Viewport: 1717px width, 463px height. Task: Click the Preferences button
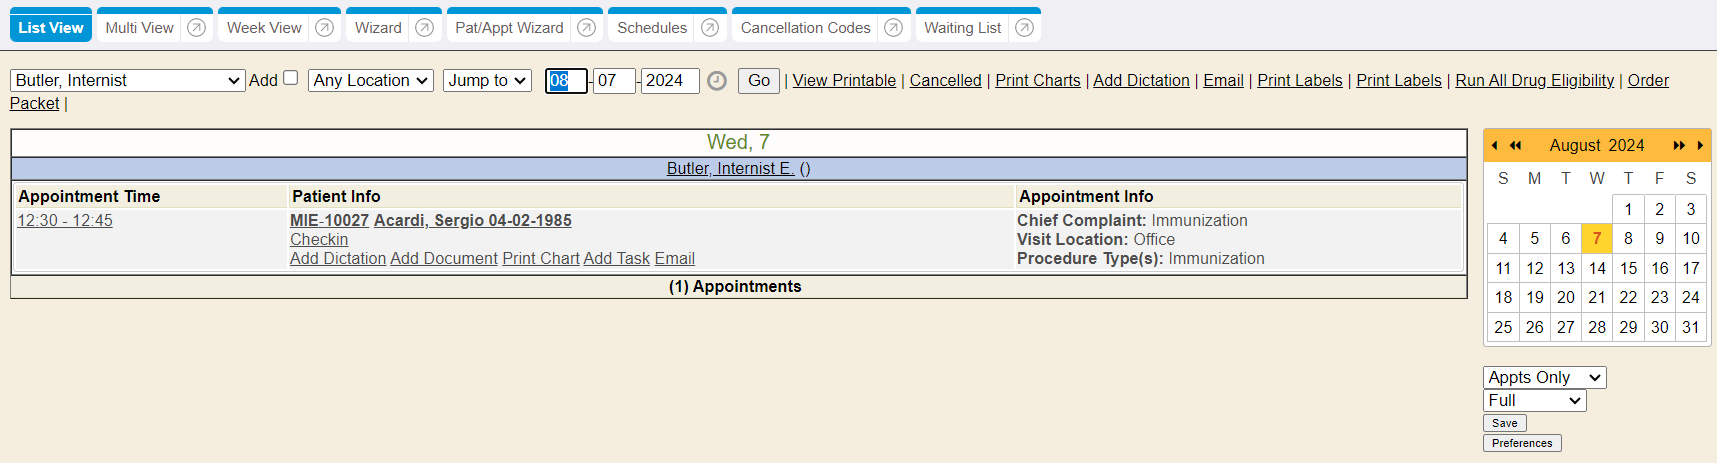tap(1522, 443)
